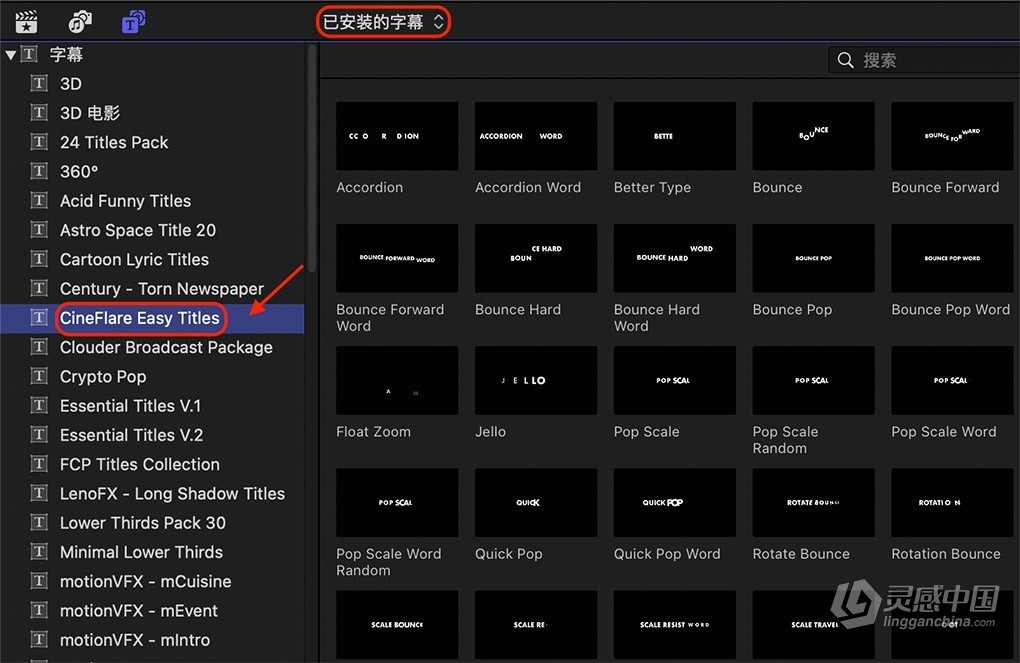Screen dimensions: 1020x663
Task: Select the 3D titles category
Action: pyautogui.click(x=152, y=84)
